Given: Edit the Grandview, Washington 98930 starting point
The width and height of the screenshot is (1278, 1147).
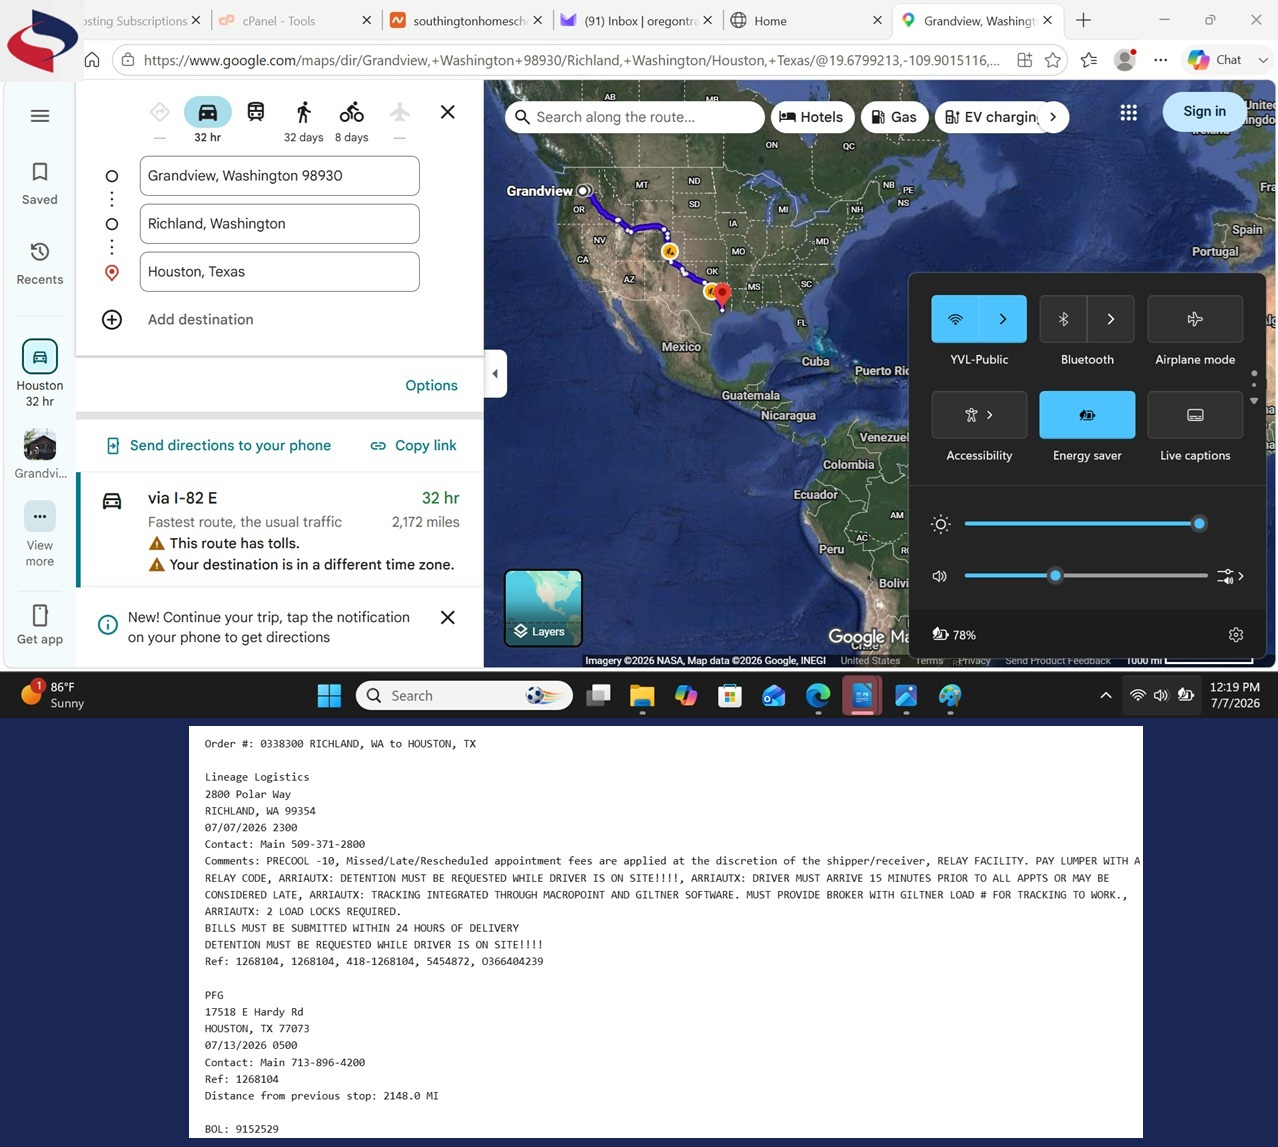Looking at the screenshot, I should tap(280, 176).
